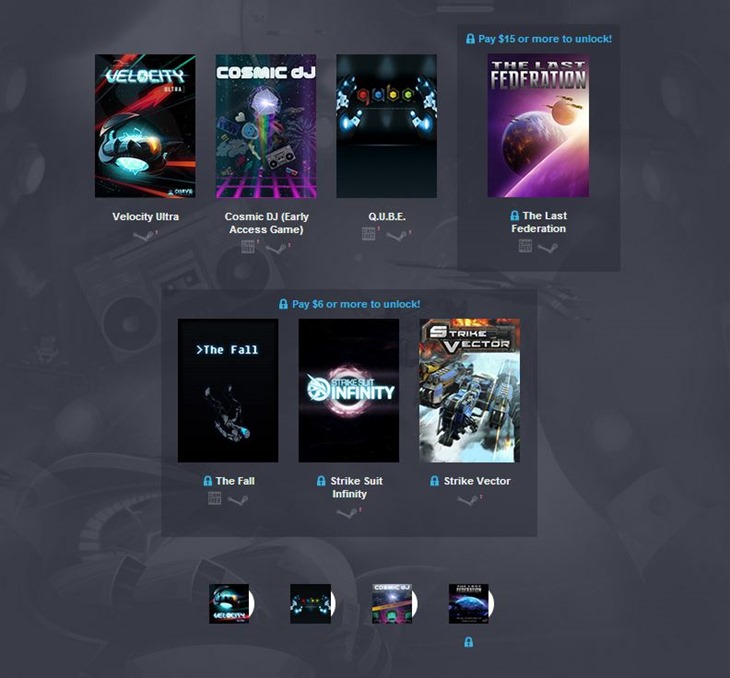Click the "Cosmic DJ (Early Access Game)" title
Image resolution: width=730 pixels, height=678 pixels.
click(266, 223)
